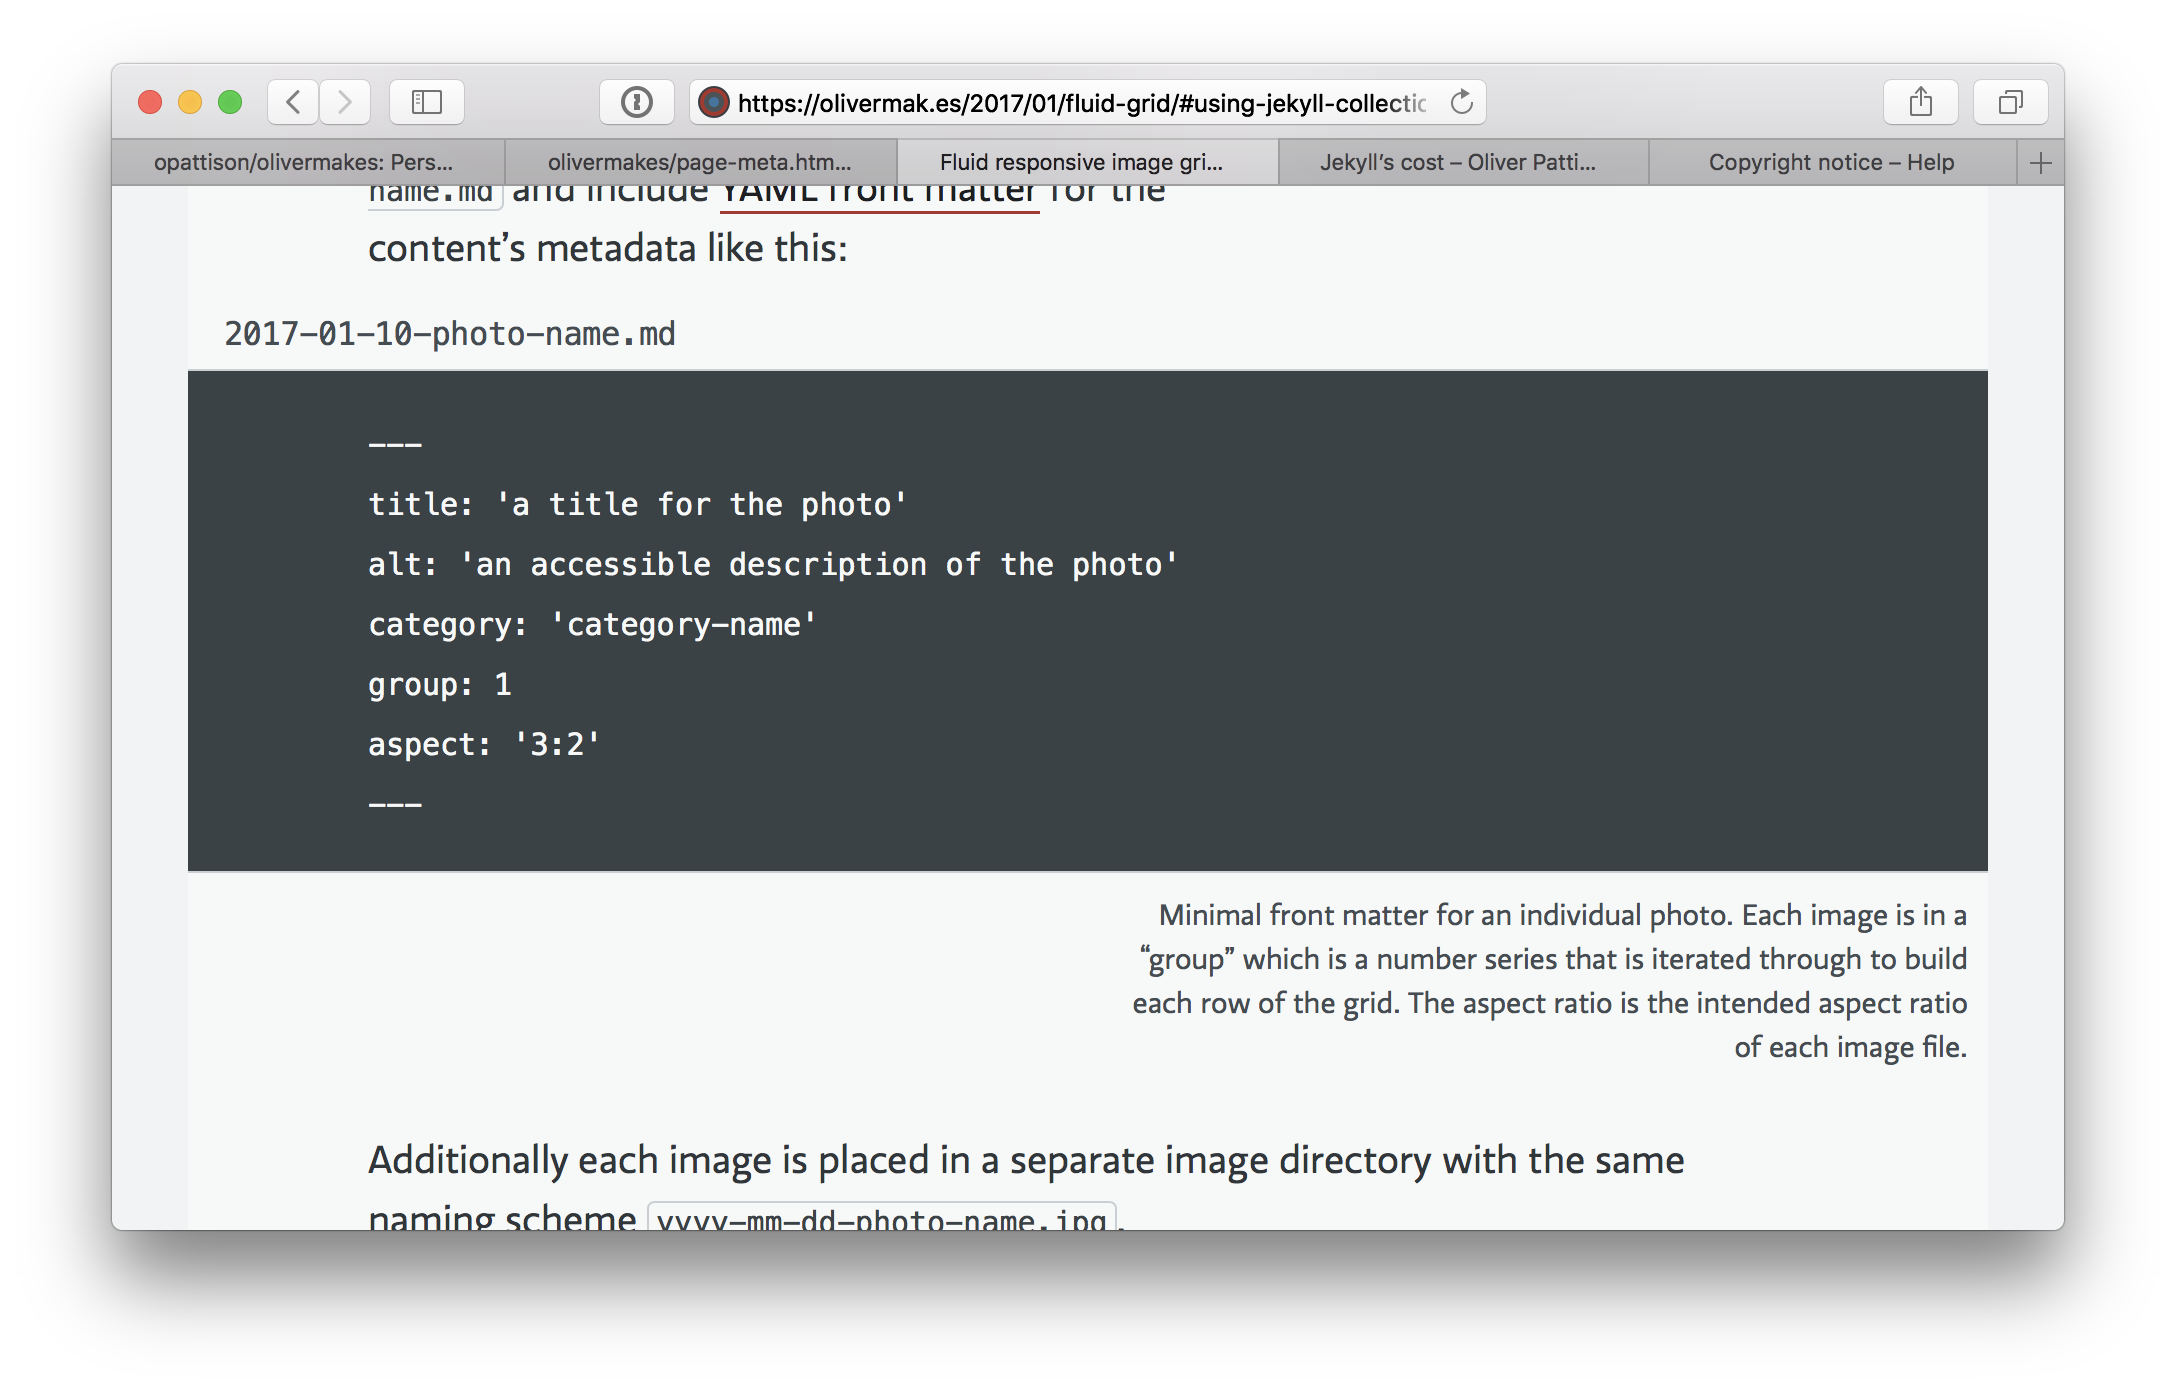
Task: Select the Fluid responsive image grid tab
Action: pos(1081,163)
